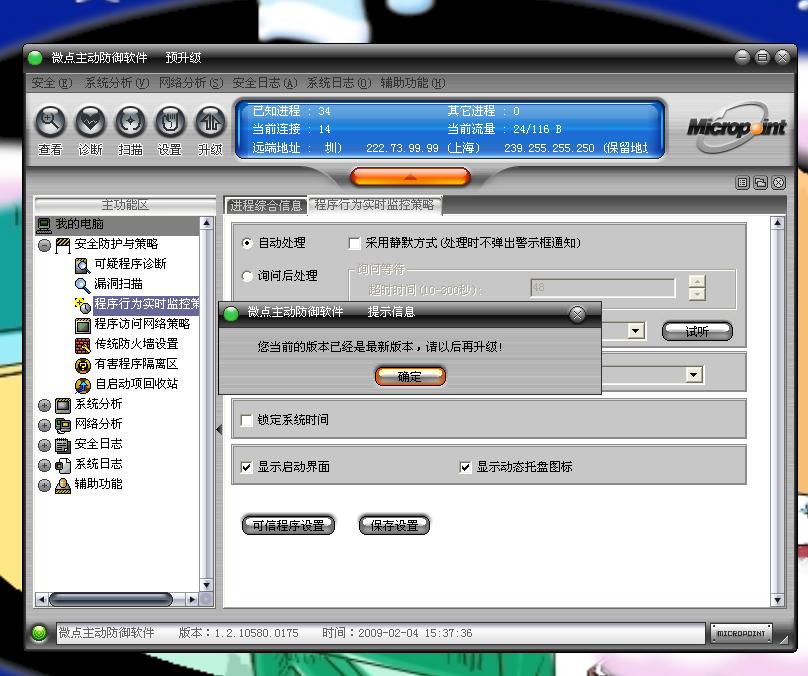Collapse the 安全防护与策略 tree node
This screenshot has height=676, width=808.
(45, 245)
